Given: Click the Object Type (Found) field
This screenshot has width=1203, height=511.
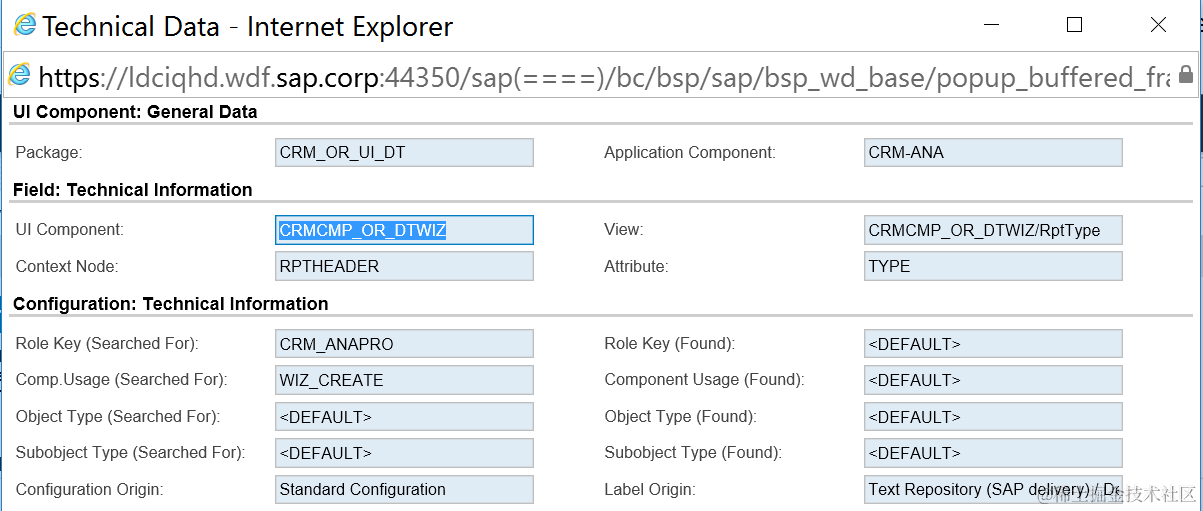Looking at the screenshot, I should tap(993, 417).
